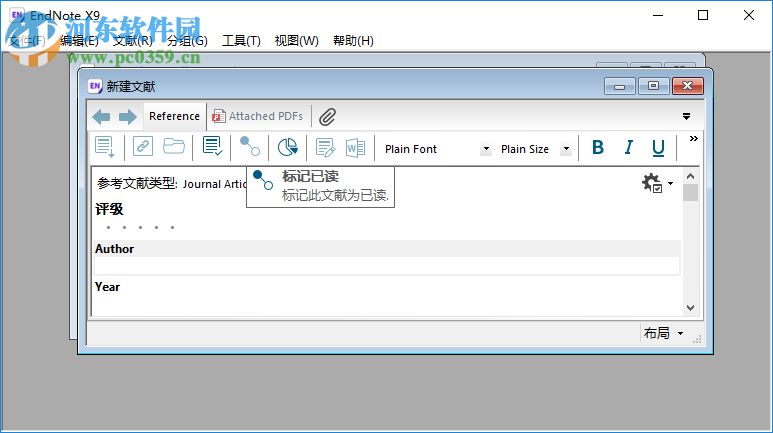Viewport: 773px width, 433px height.
Task: Maximize the EndNote X9 main window
Action: (x=703, y=15)
